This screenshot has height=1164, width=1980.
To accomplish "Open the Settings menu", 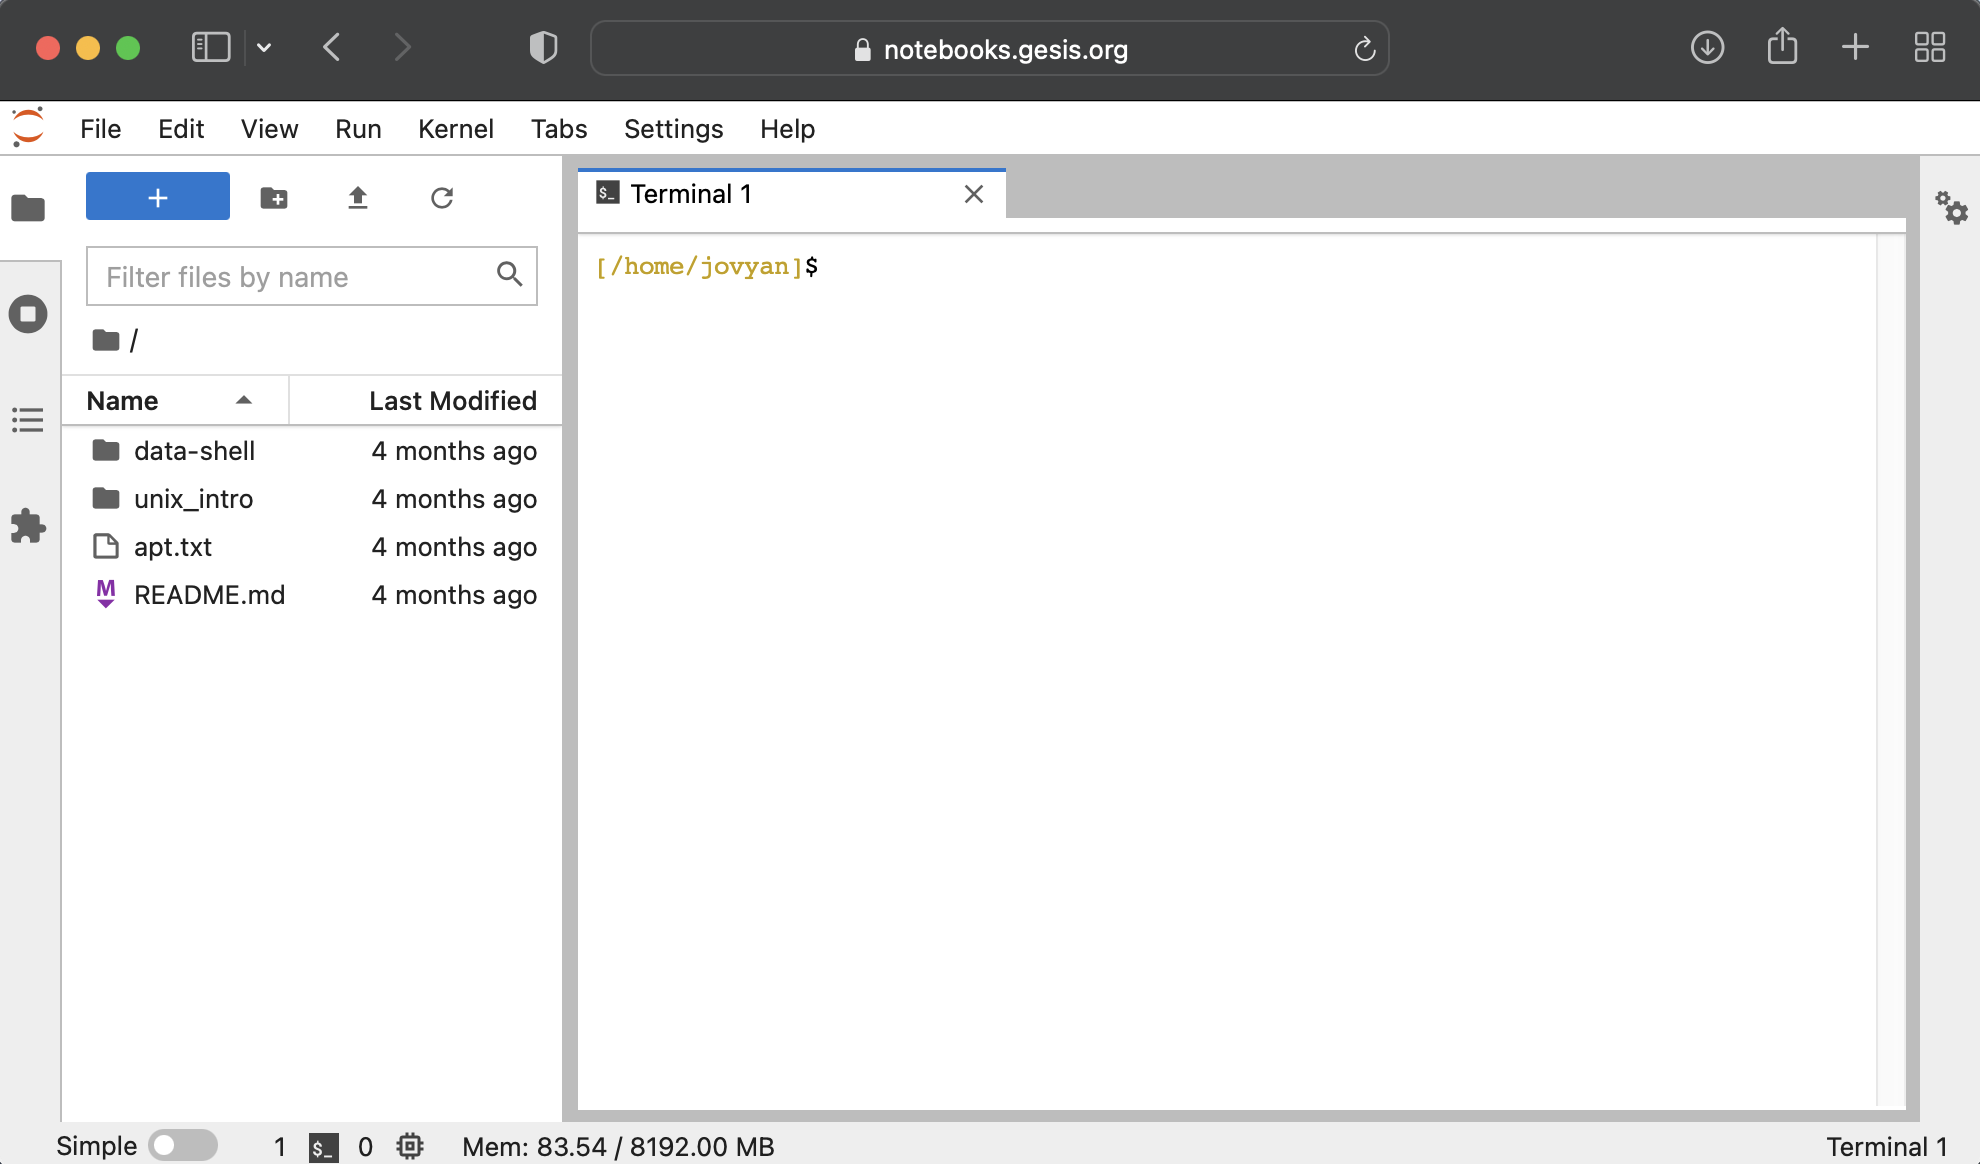I will [x=673, y=129].
